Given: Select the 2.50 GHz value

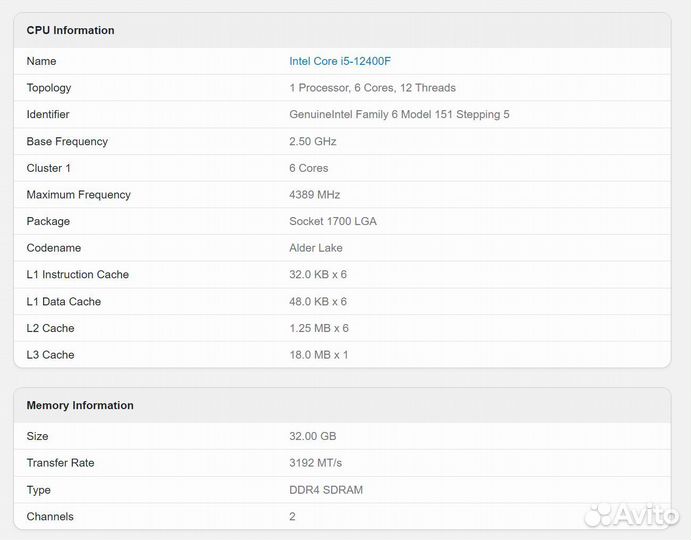Looking at the screenshot, I should point(313,142).
